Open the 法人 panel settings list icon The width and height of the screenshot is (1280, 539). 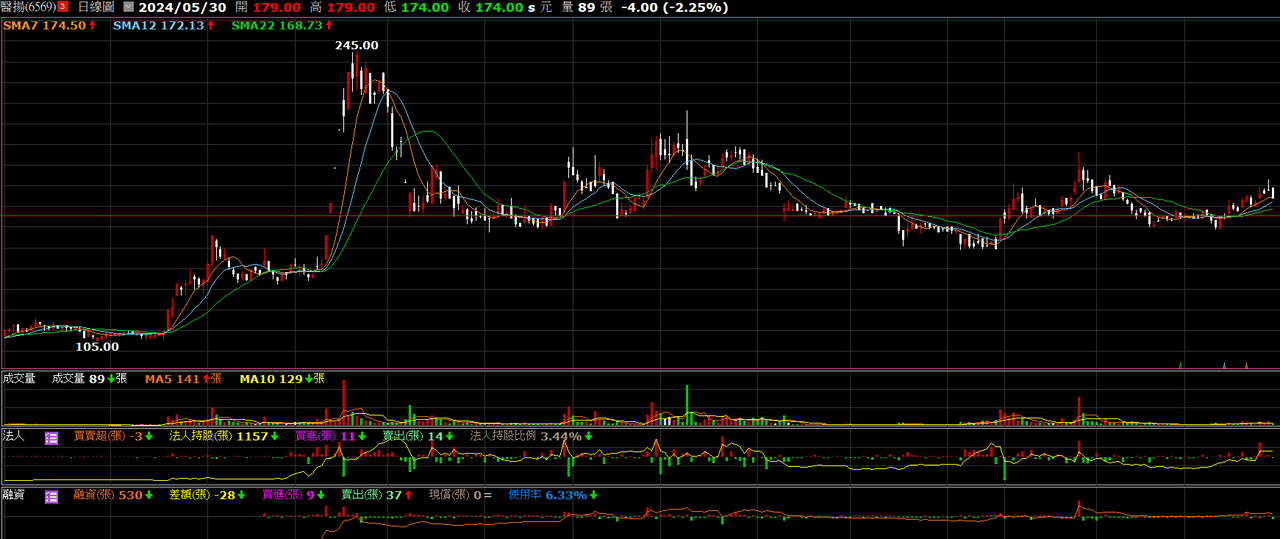click(51, 437)
